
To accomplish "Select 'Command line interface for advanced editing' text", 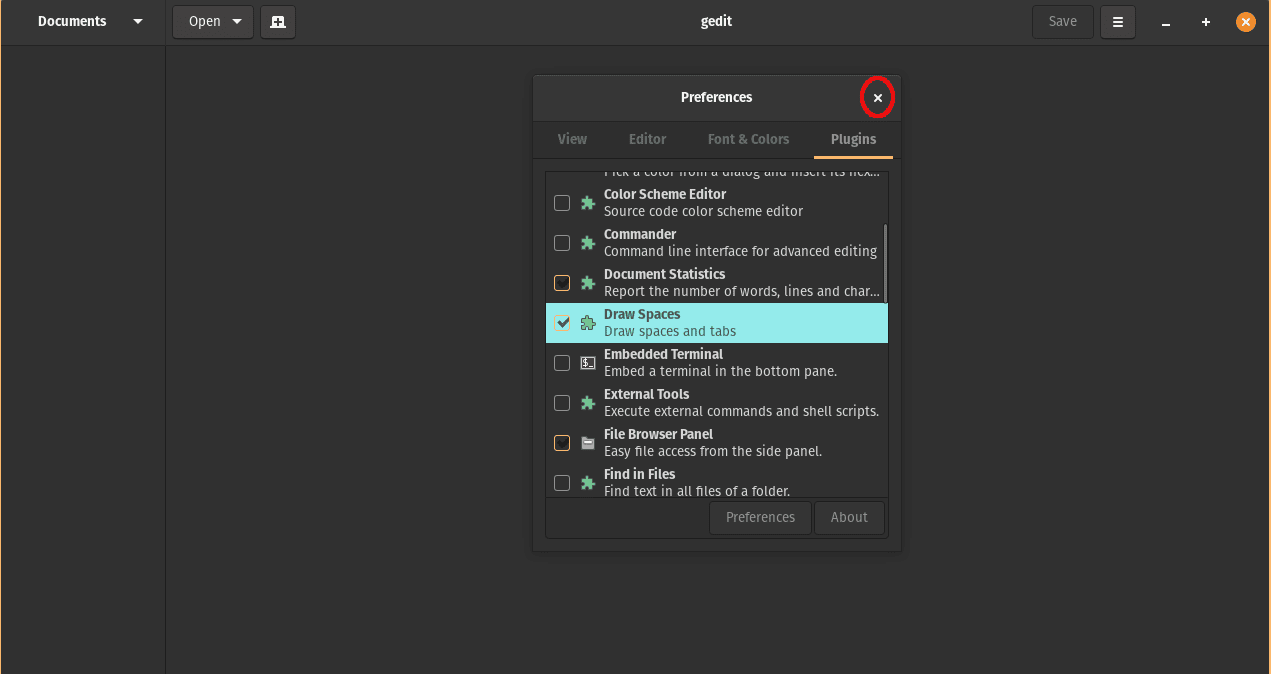I will click(x=740, y=251).
